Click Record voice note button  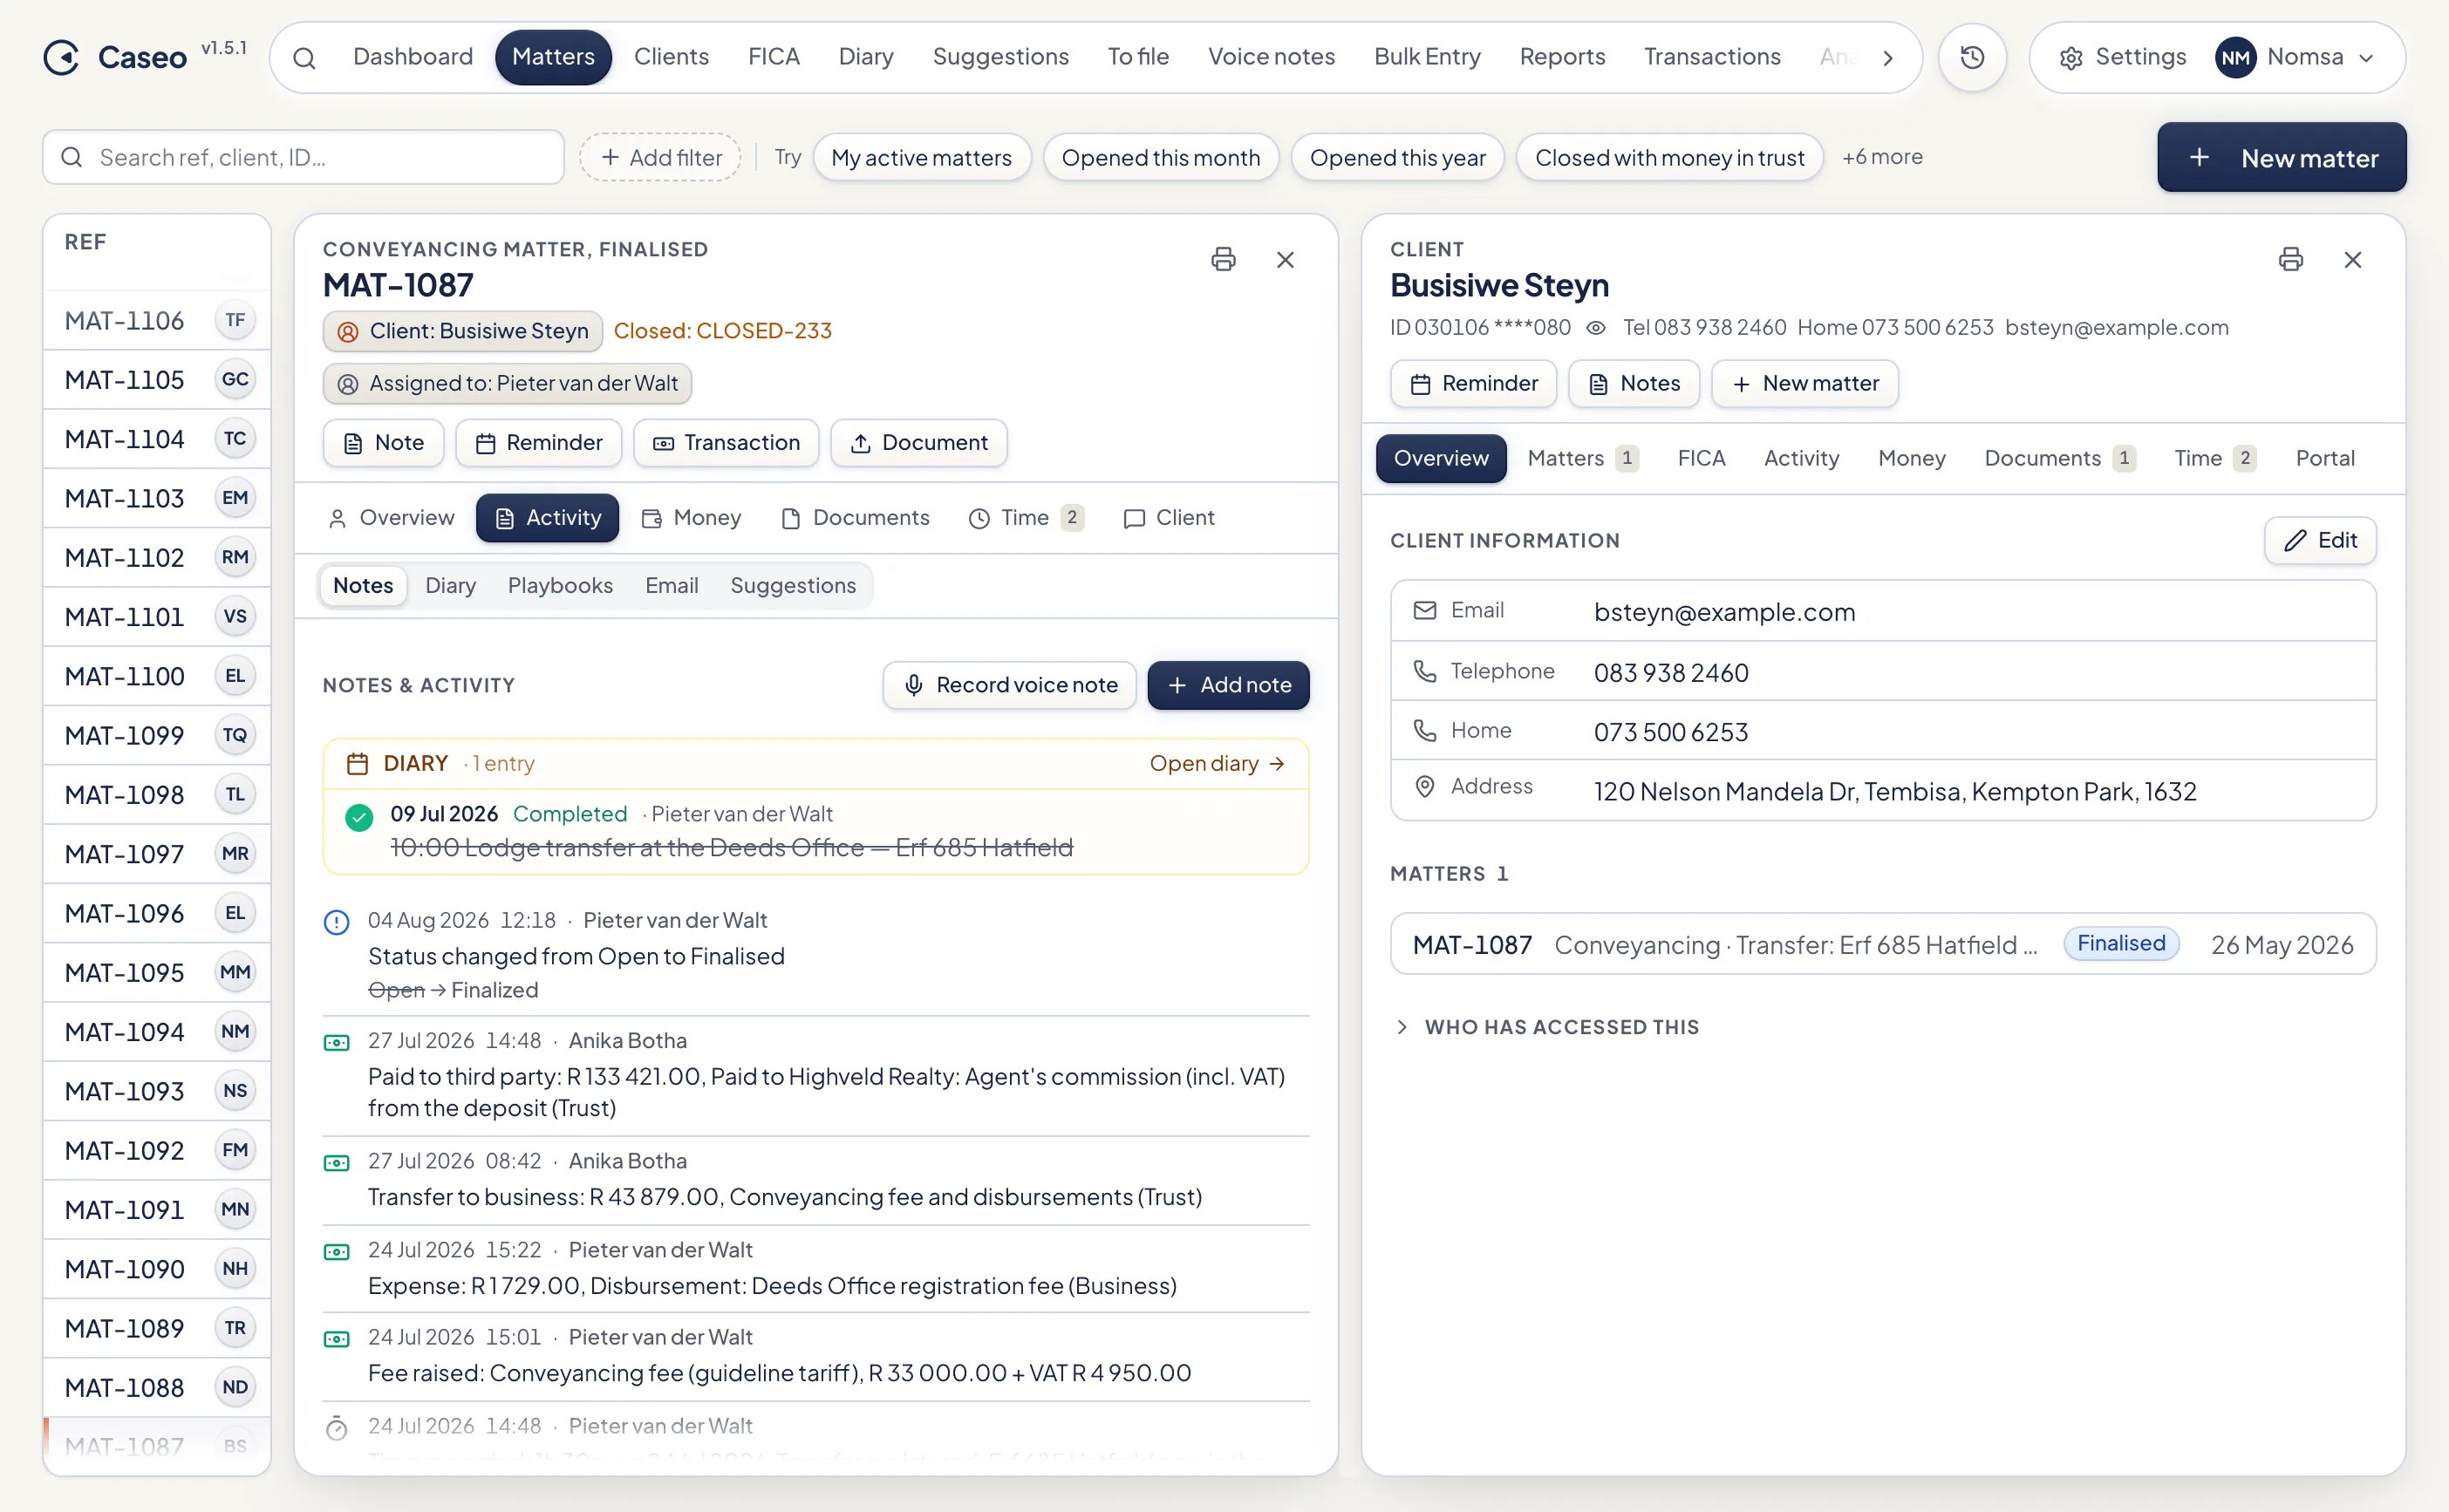pyautogui.click(x=1010, y=685)
